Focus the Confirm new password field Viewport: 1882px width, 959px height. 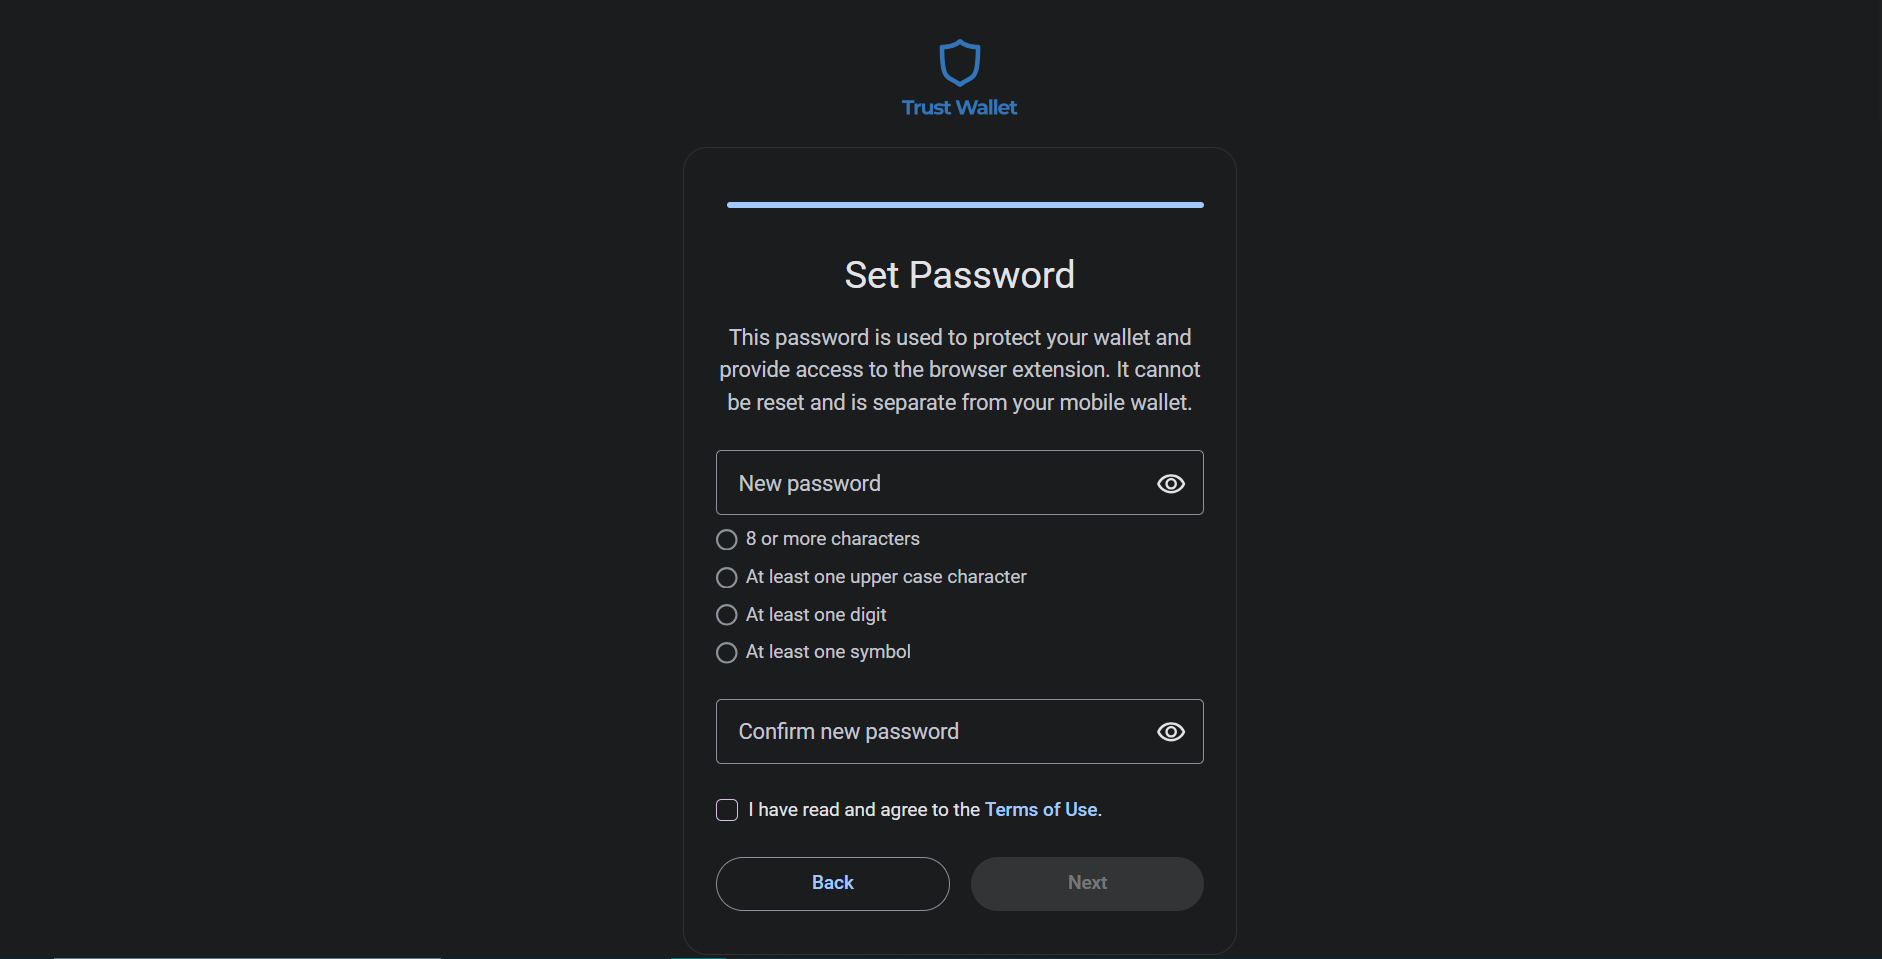pos(960,732)
